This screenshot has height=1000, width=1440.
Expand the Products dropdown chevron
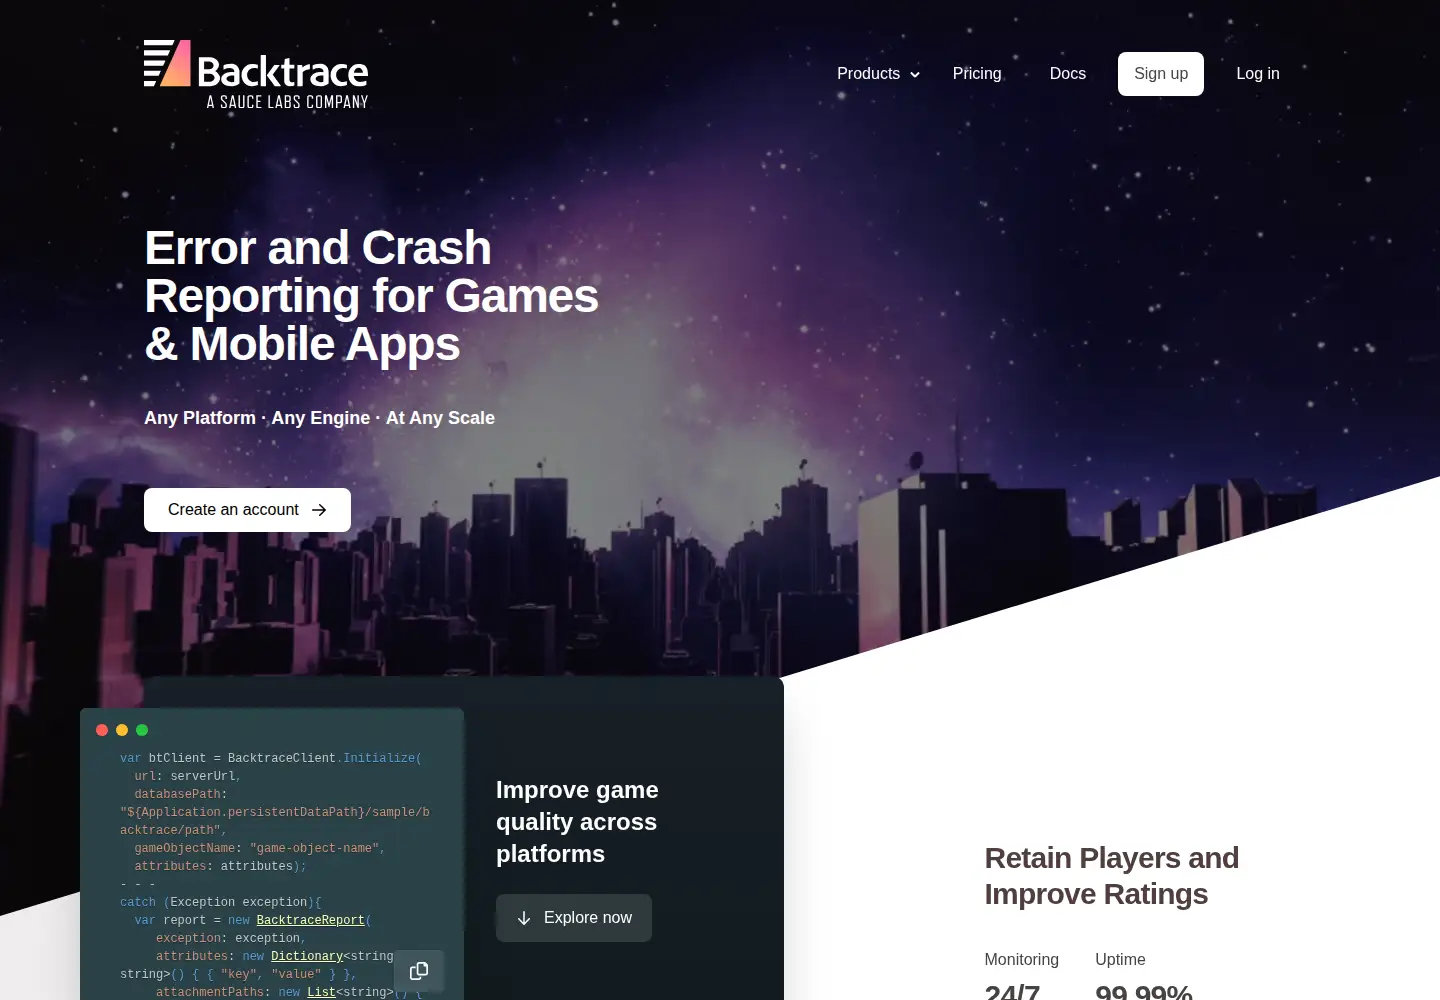click(915, 75)
